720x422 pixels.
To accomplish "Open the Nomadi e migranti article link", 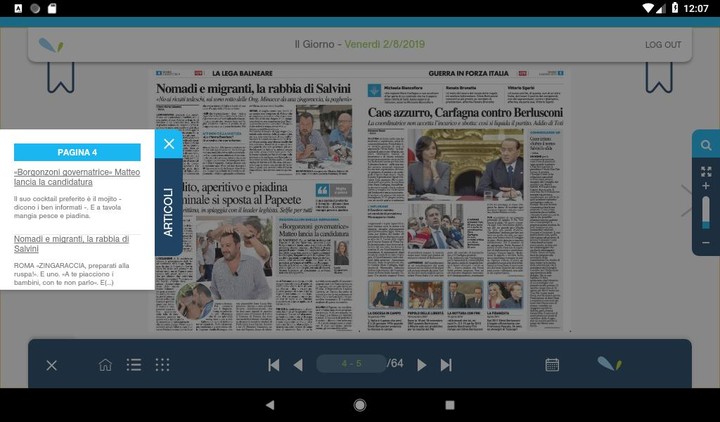I will point(71,244).
